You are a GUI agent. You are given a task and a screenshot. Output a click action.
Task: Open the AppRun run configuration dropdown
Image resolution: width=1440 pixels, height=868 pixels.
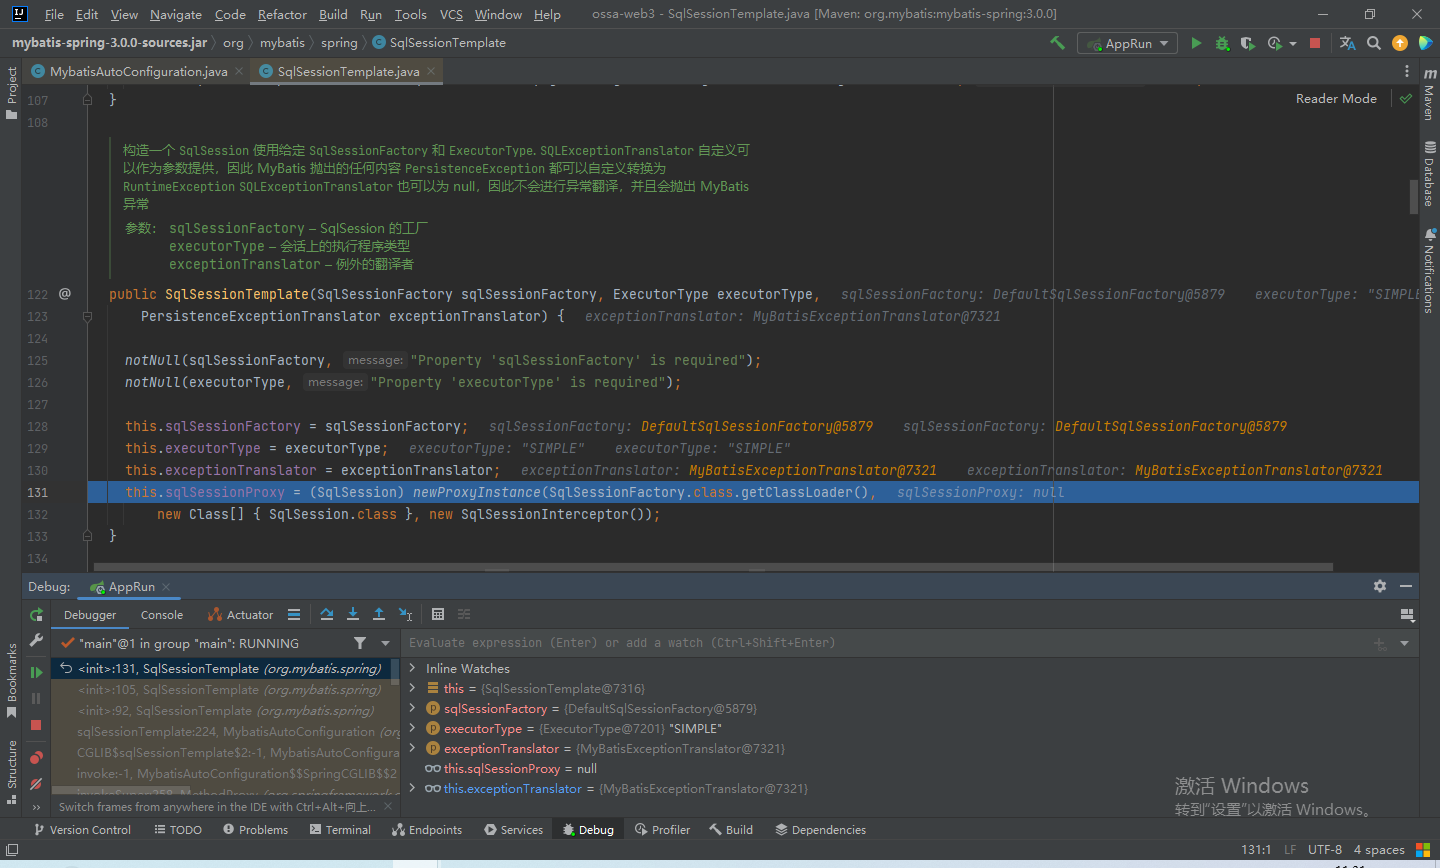click(x=1127, y=43)
